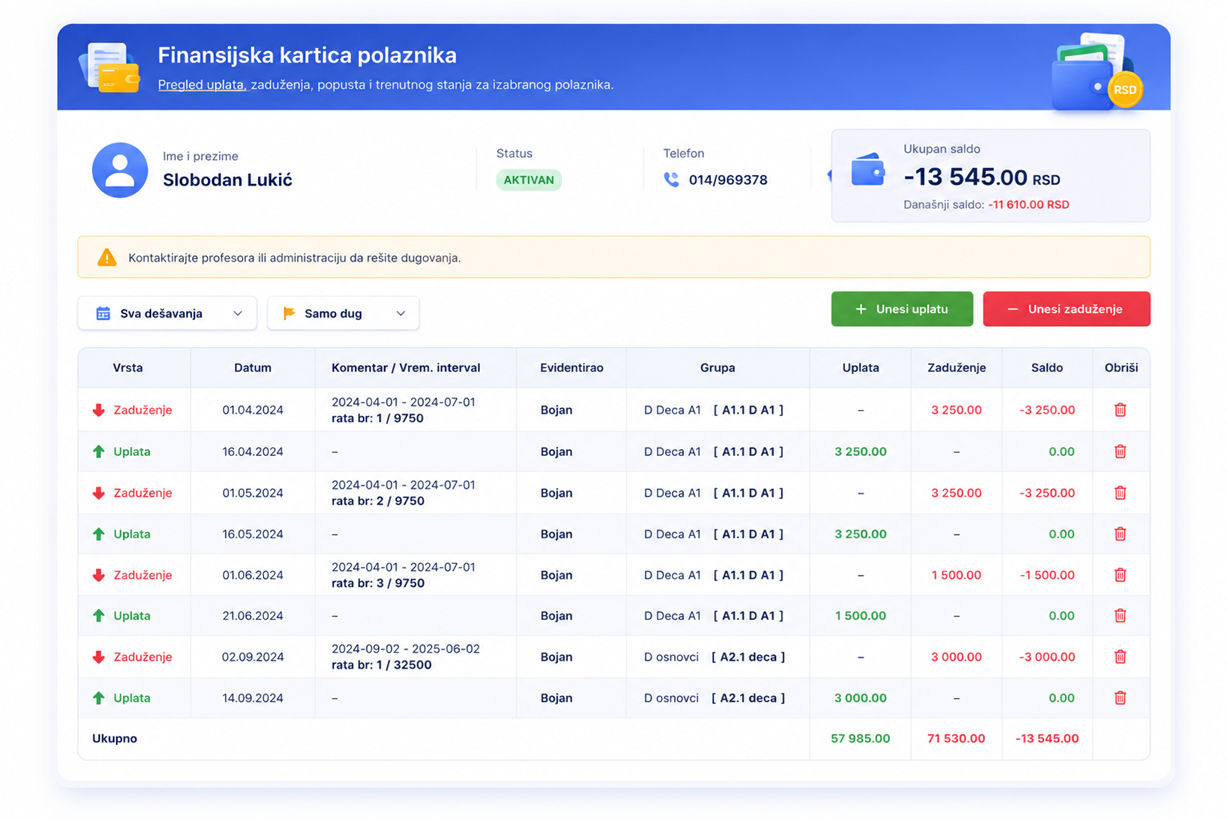Click the 3 000.00 Zaduženje amount

[957, 657]
